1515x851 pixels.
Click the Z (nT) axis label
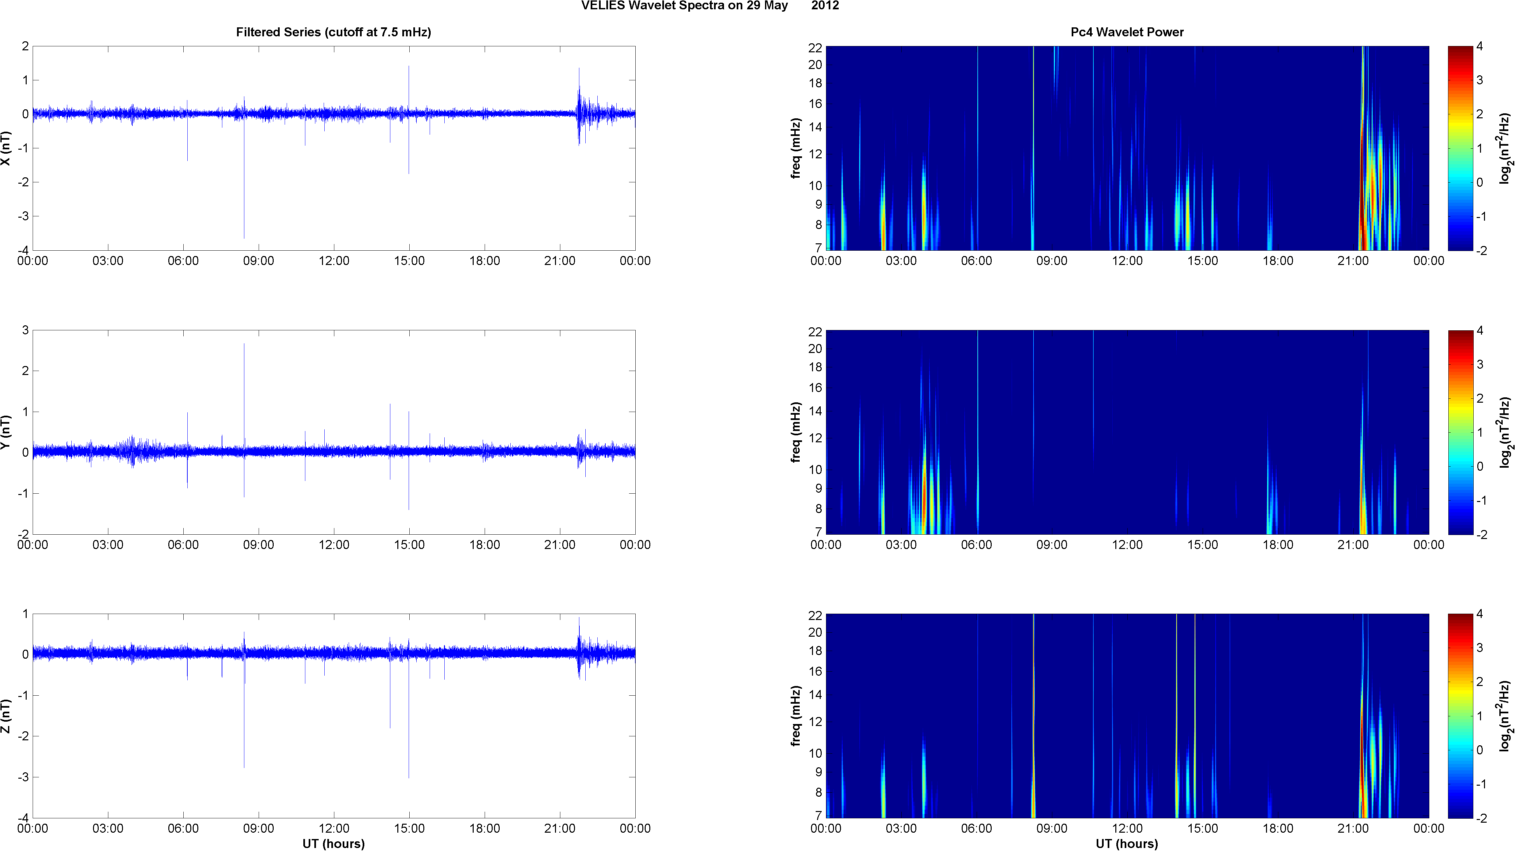pyautogui.click(x=7, y=716)
